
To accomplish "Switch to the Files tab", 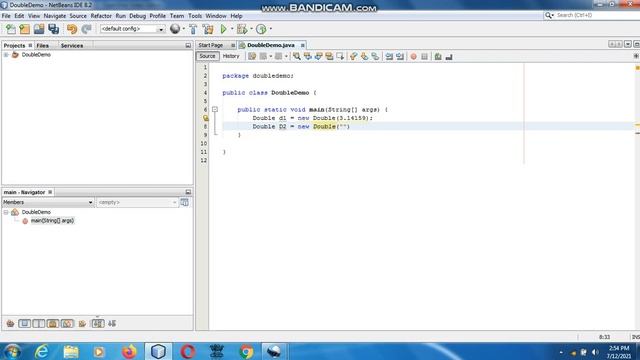I will click(x=42, y=46).
